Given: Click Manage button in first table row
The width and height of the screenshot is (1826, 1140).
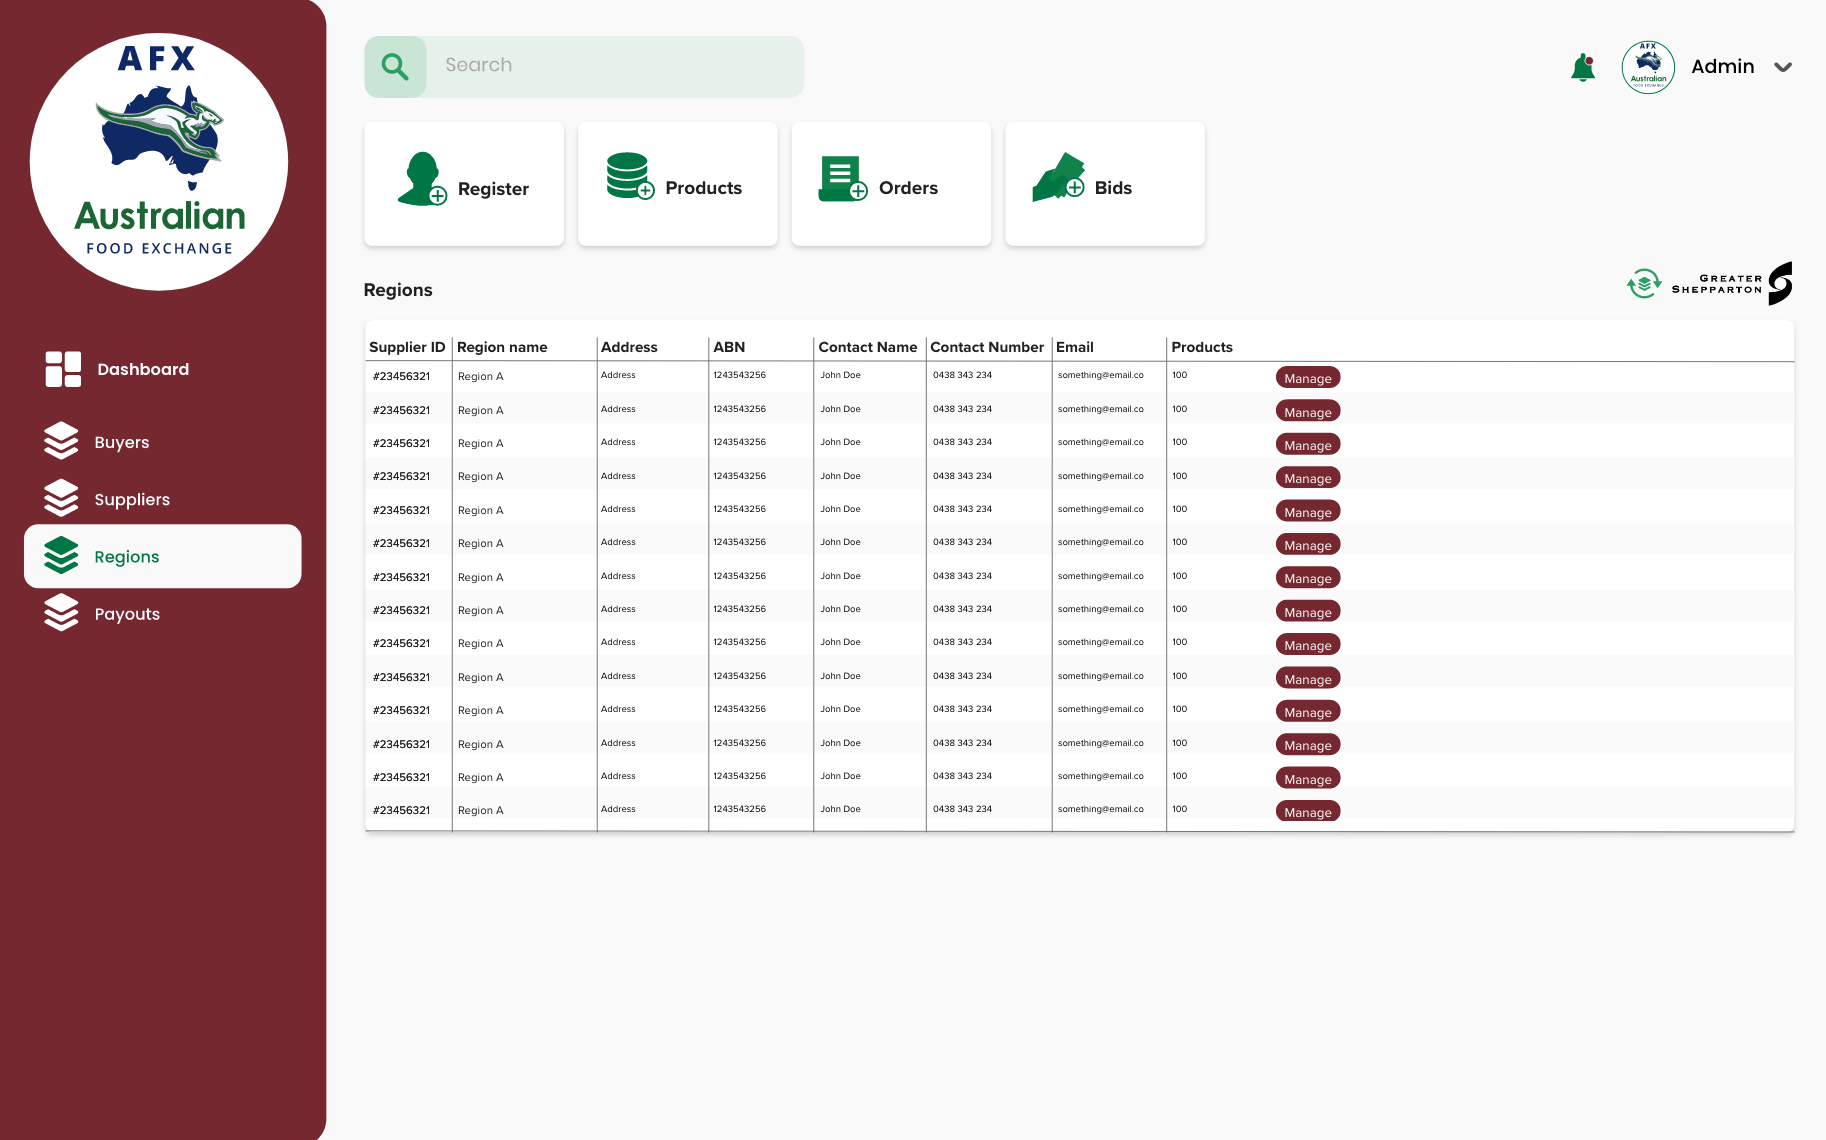Looking at the screenshot, I should [1308, 378].
